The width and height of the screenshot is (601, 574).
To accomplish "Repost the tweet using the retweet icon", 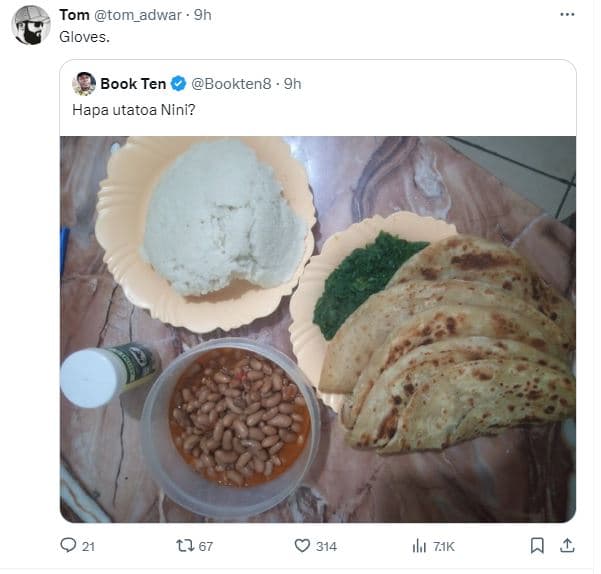I will (x=183, y=546).
